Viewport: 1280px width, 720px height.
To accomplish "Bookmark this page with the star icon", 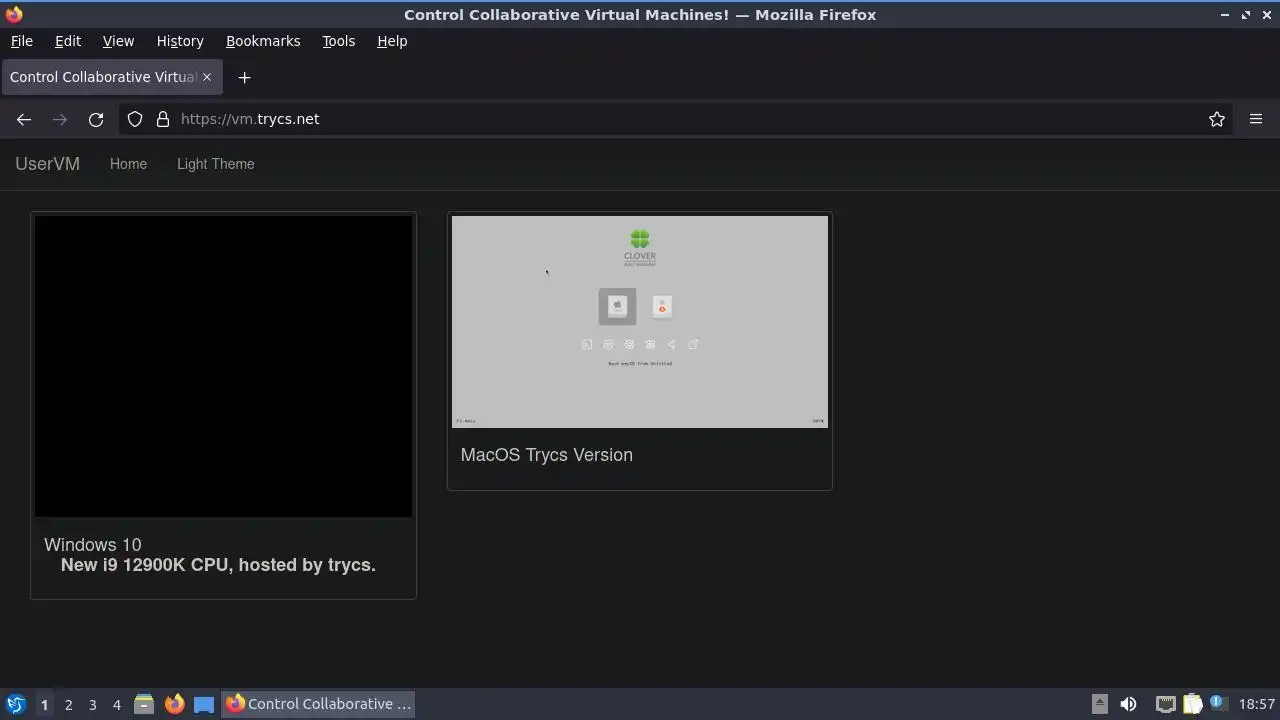I will point(1217,119).
